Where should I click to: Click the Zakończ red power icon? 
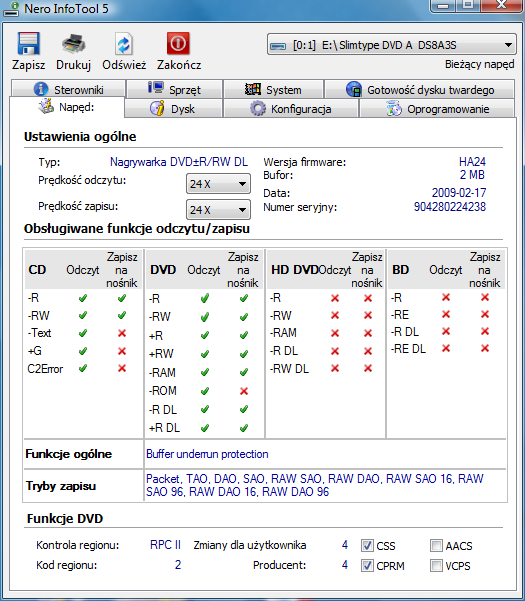pyautogui.click(x=178, y=43)
